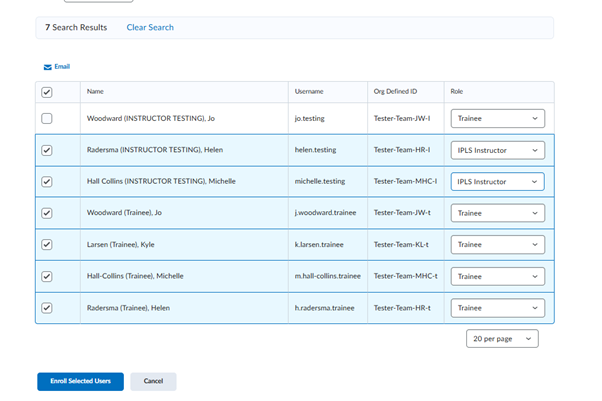
Task: Click Enroll Selected Users button
Action: [x=81, y=381]
